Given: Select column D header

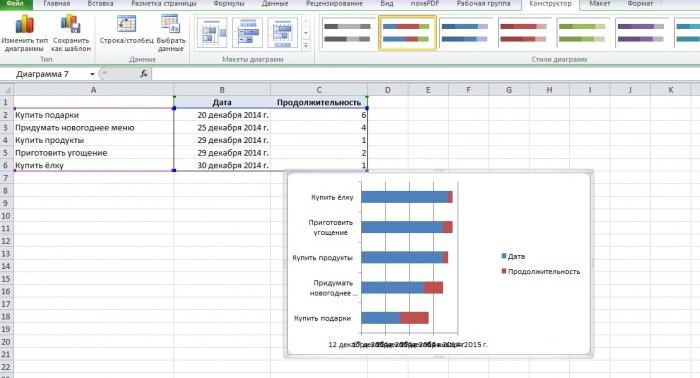Looking at the screenshot, I should (388, 90).
